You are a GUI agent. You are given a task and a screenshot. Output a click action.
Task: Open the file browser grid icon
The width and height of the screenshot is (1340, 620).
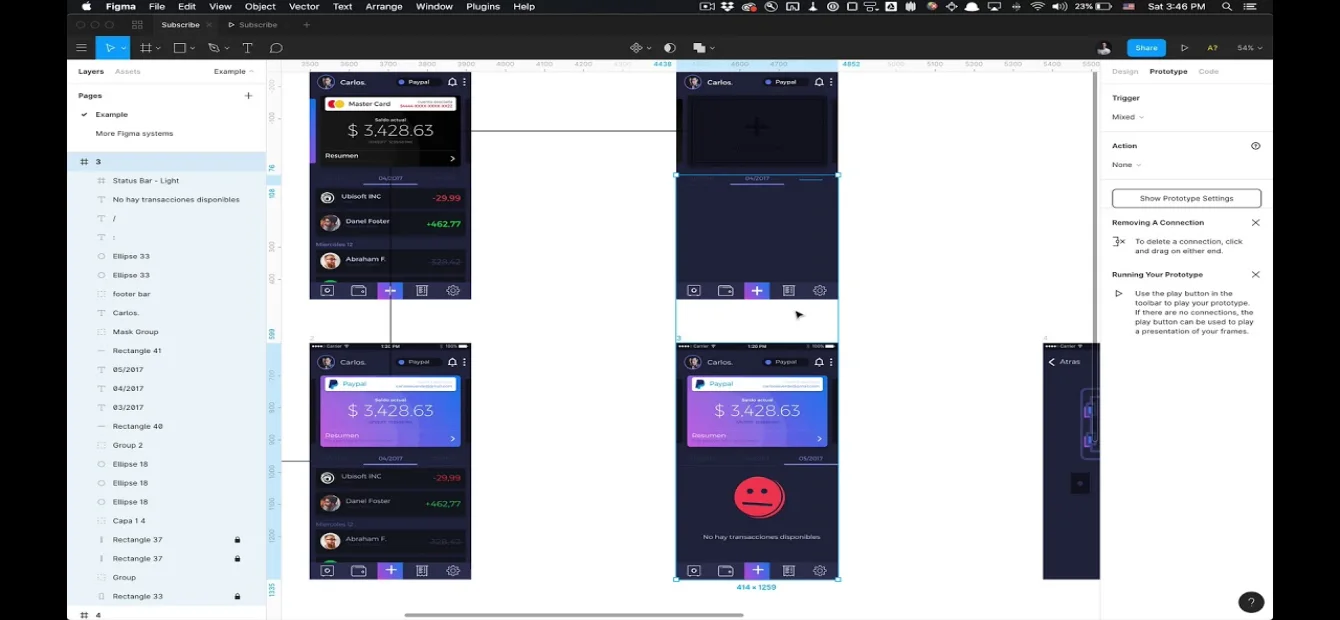tap(137, 24)
